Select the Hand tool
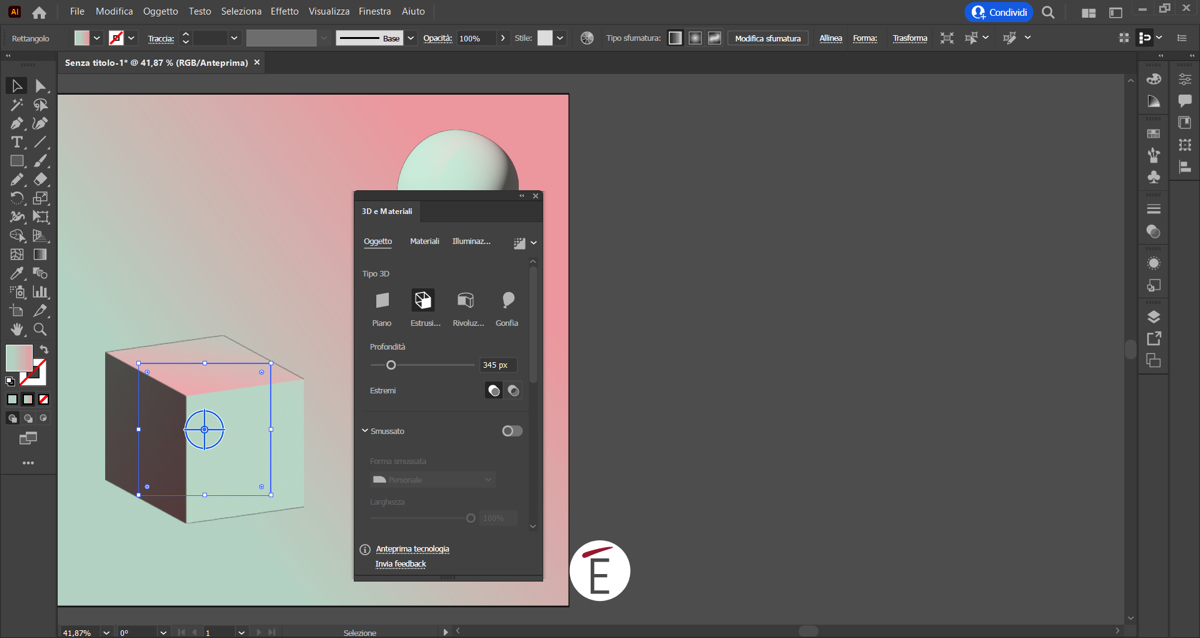Screen dimensions: 1200x638 pos(17,329)
